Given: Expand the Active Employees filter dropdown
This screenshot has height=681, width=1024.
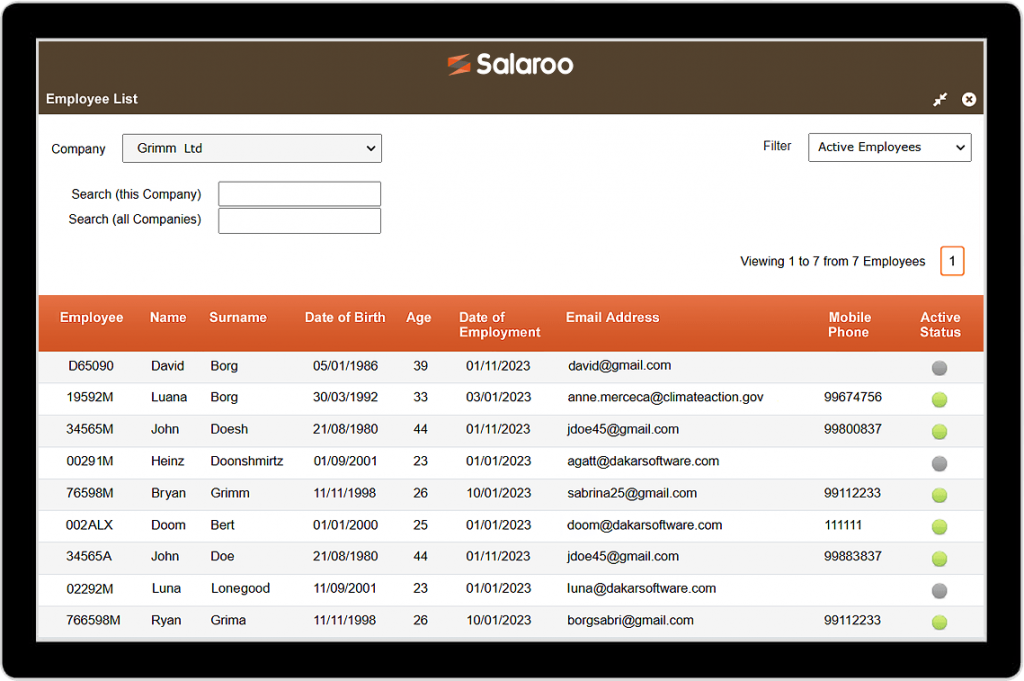Looking at the screenshot, I should (x=889, y=147).
